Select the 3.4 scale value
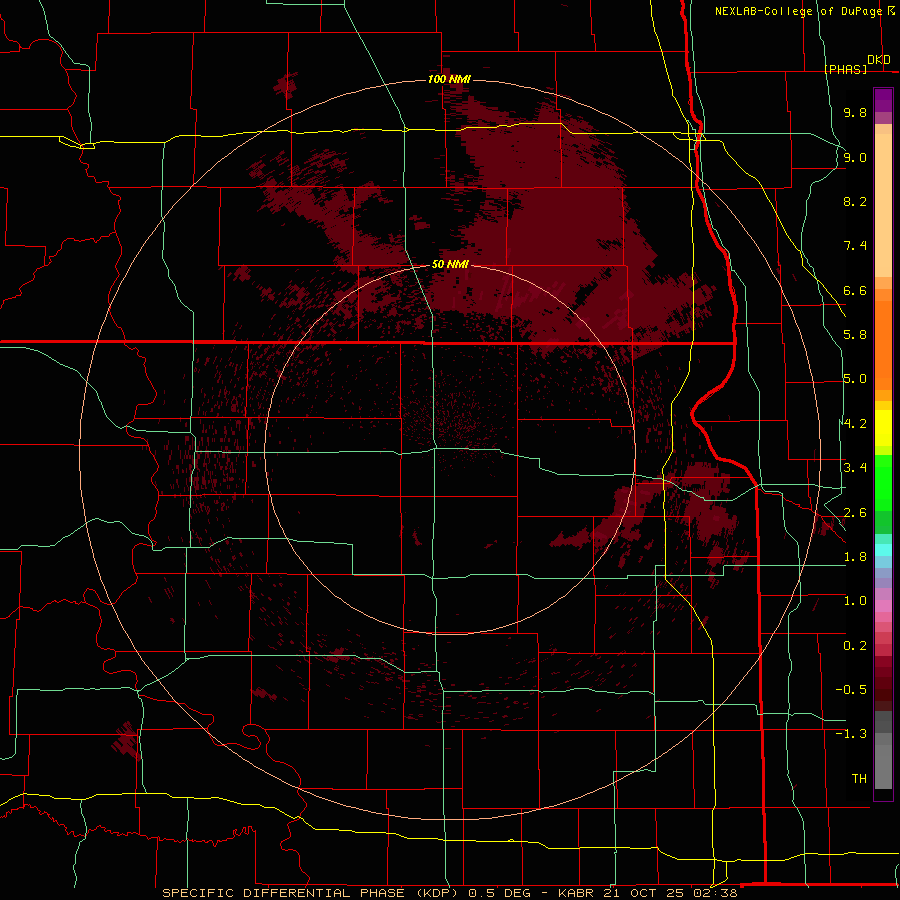The width and height of the screenshot is (900, 900). tap(855, 468)
